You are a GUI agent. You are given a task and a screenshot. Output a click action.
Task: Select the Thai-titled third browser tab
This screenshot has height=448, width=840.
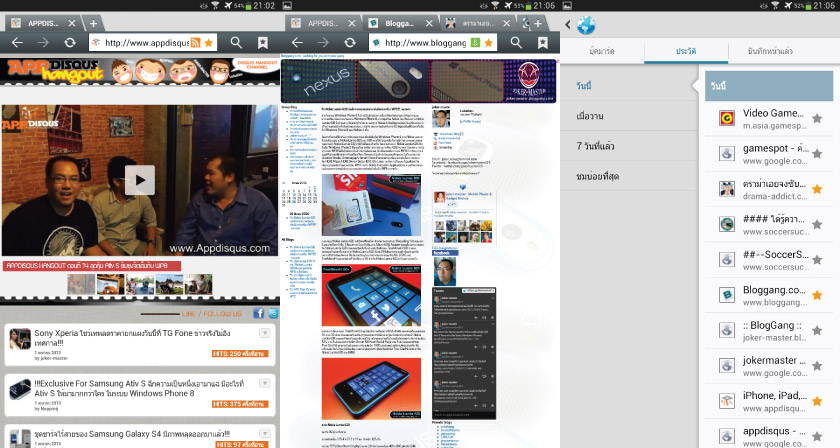pyautogui.click(x=477, y=24)
